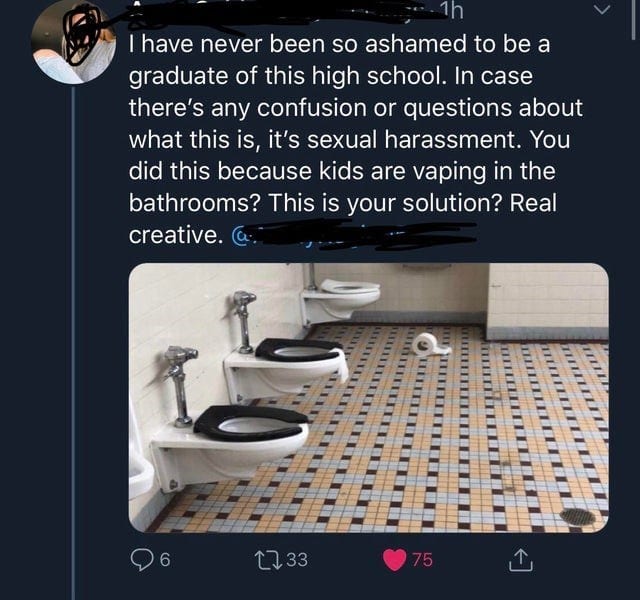Click the toilet paper roll in the photo

[430, 343]
